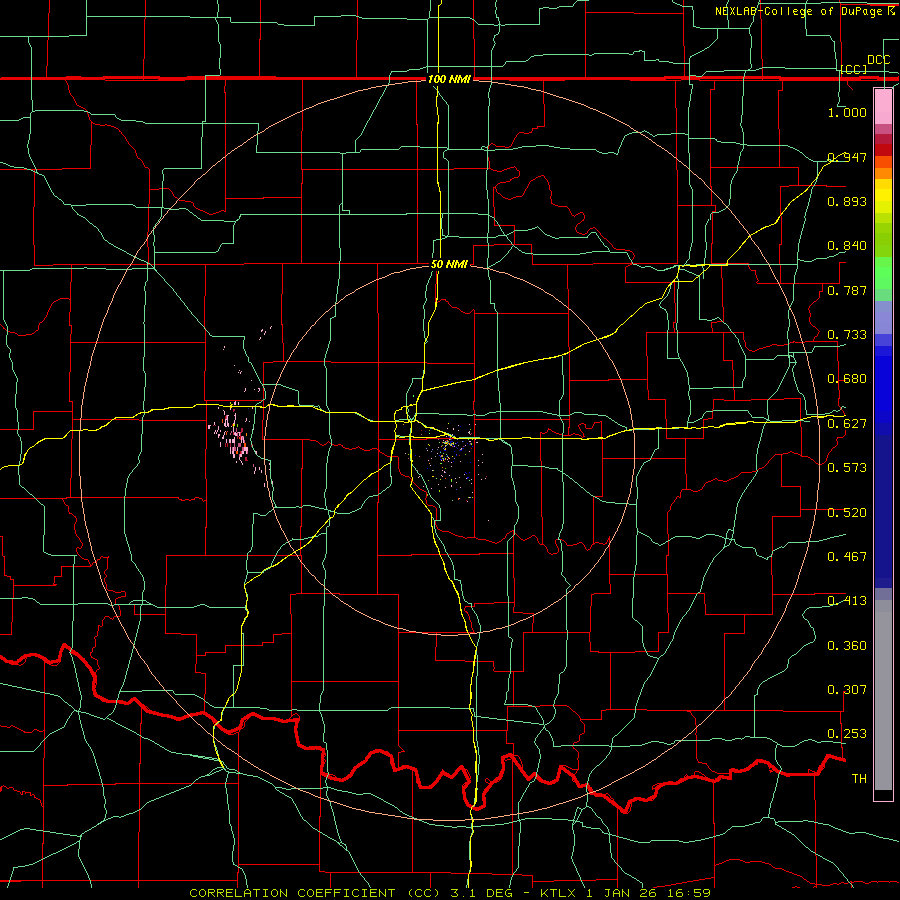Select the 0.840 legend value

coord(847,246)
